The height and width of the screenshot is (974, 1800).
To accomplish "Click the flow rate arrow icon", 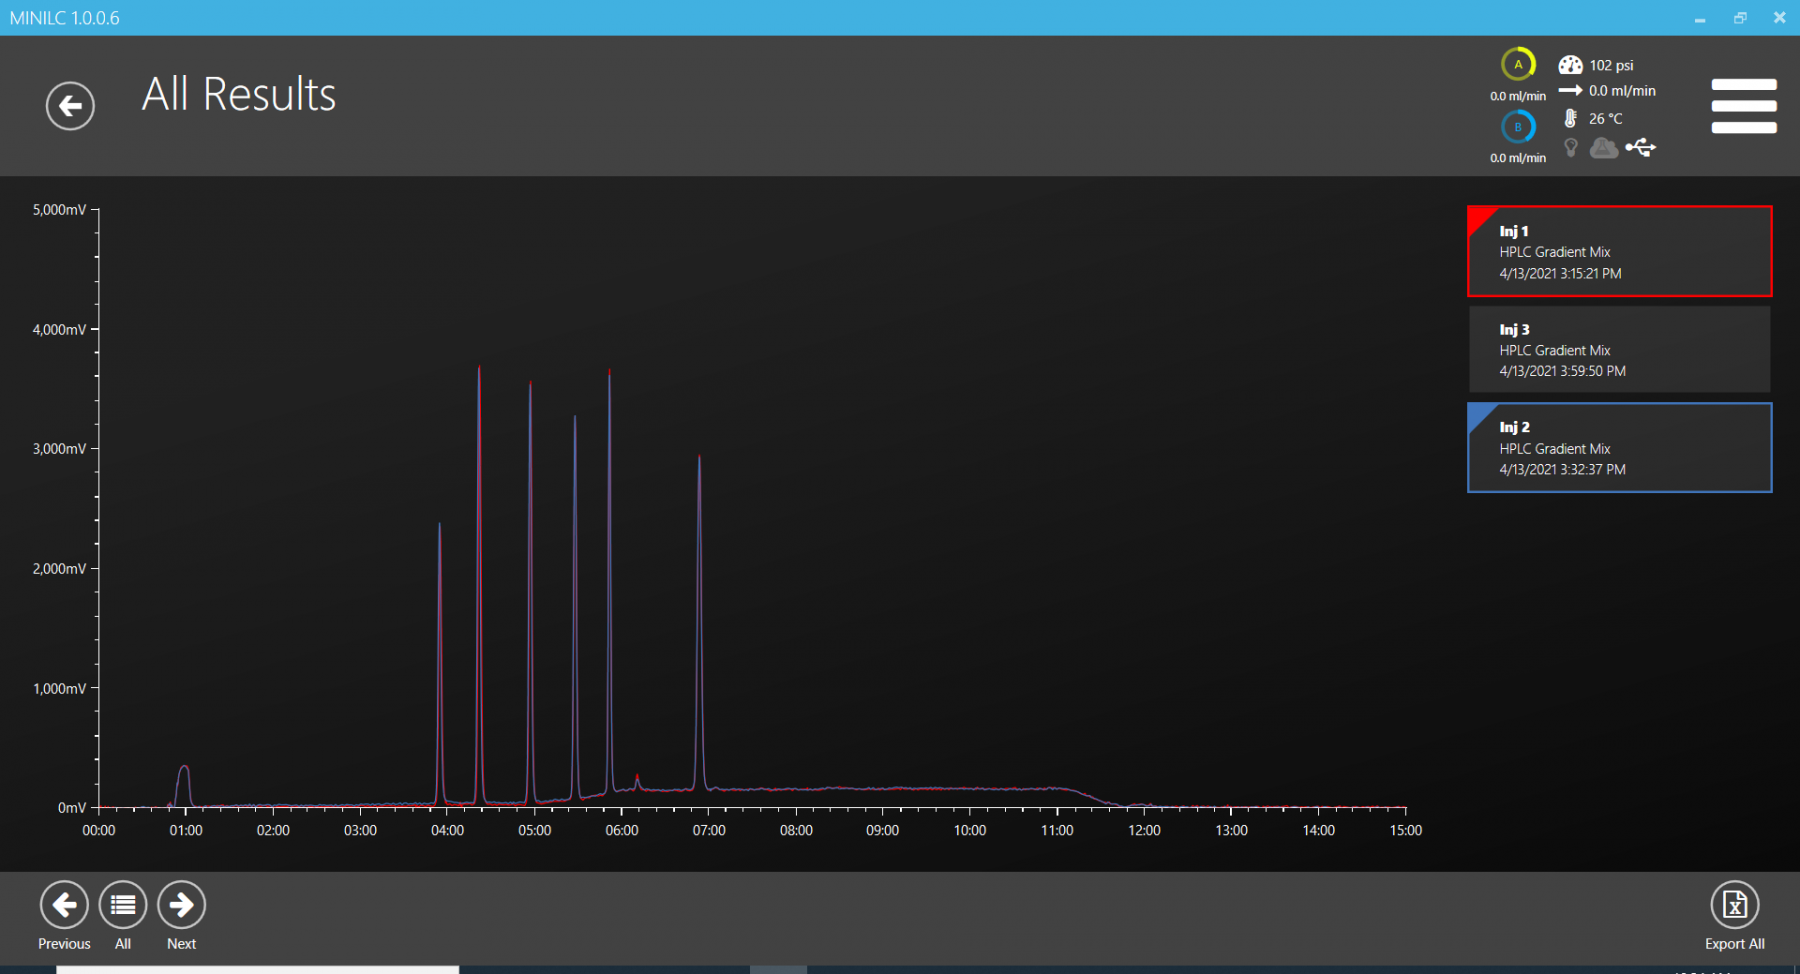I will point(1570,91).
